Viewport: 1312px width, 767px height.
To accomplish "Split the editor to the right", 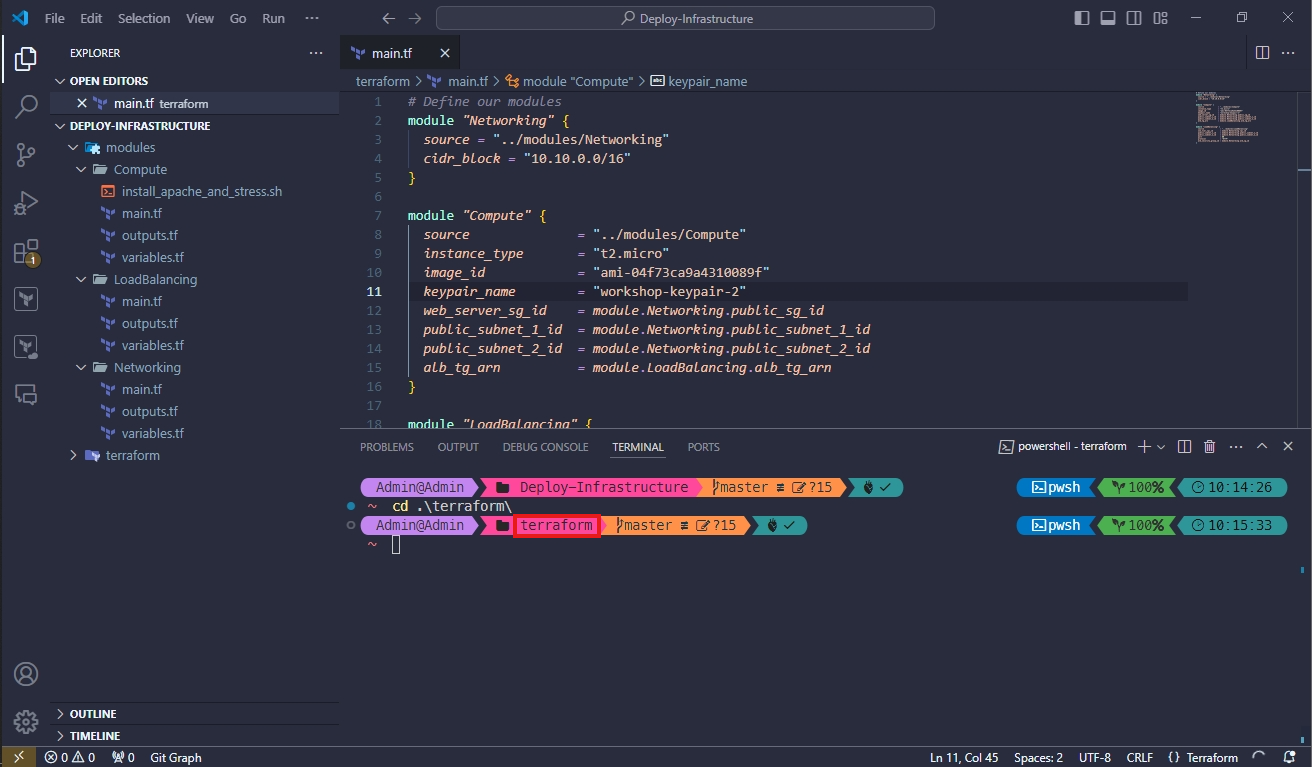I will point(1262,53).
